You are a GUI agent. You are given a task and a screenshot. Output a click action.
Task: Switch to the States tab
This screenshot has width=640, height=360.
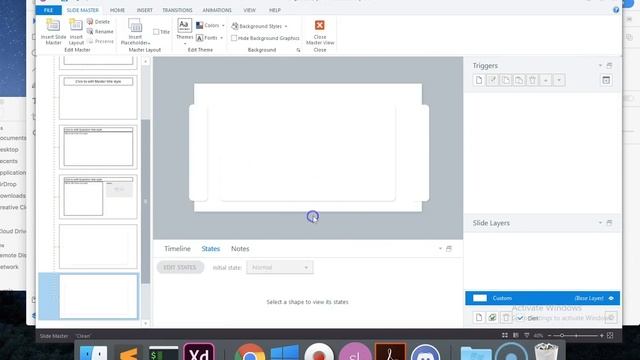pyautogui.click(x=211, y=249)
